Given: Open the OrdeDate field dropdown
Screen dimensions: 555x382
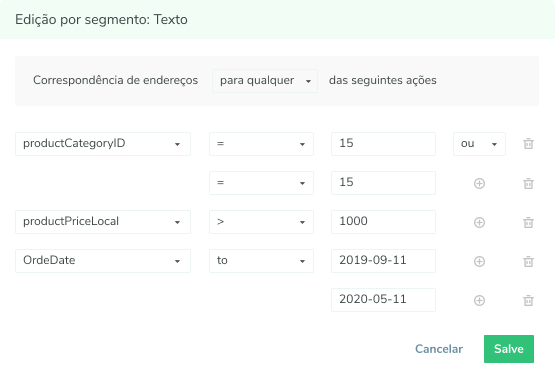Looking at the screenshot, I should point(103,261).
